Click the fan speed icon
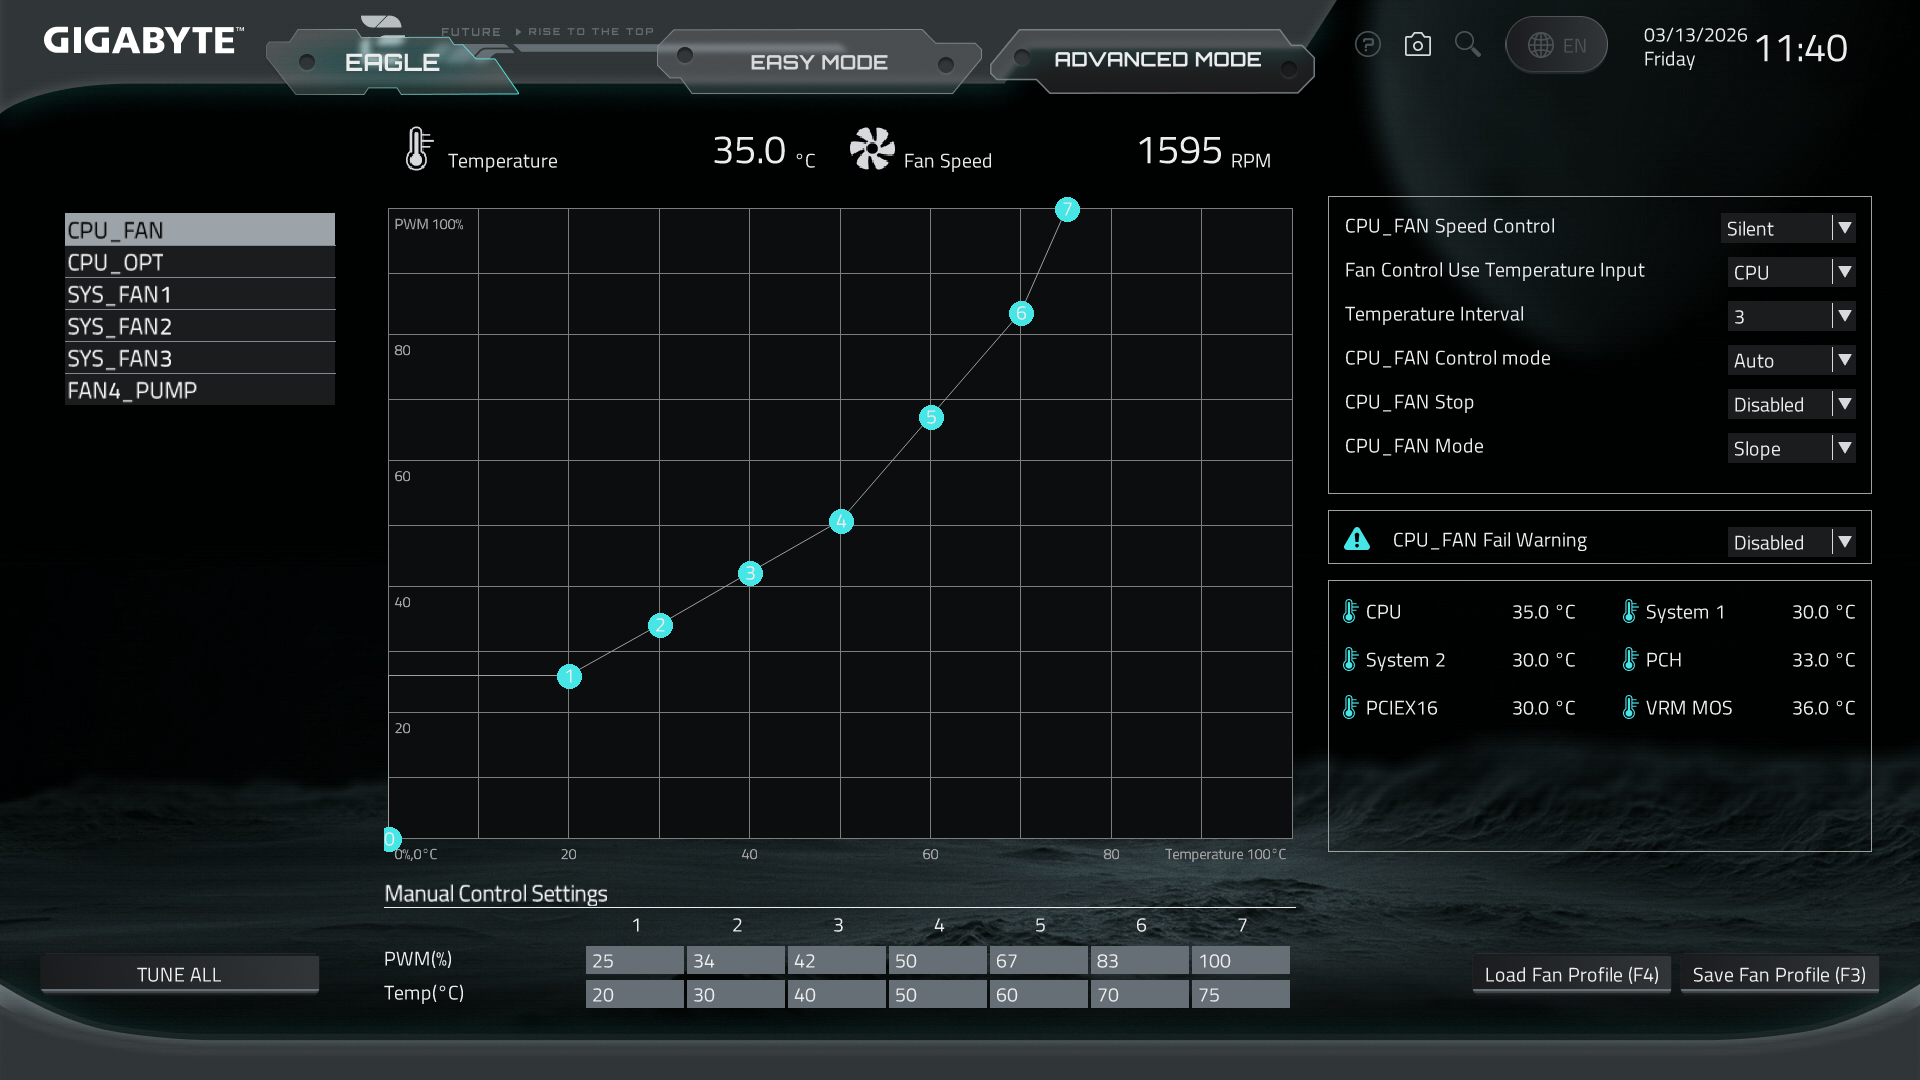1920x1080 pixels. pyautogui.click(x=872, y=149)
